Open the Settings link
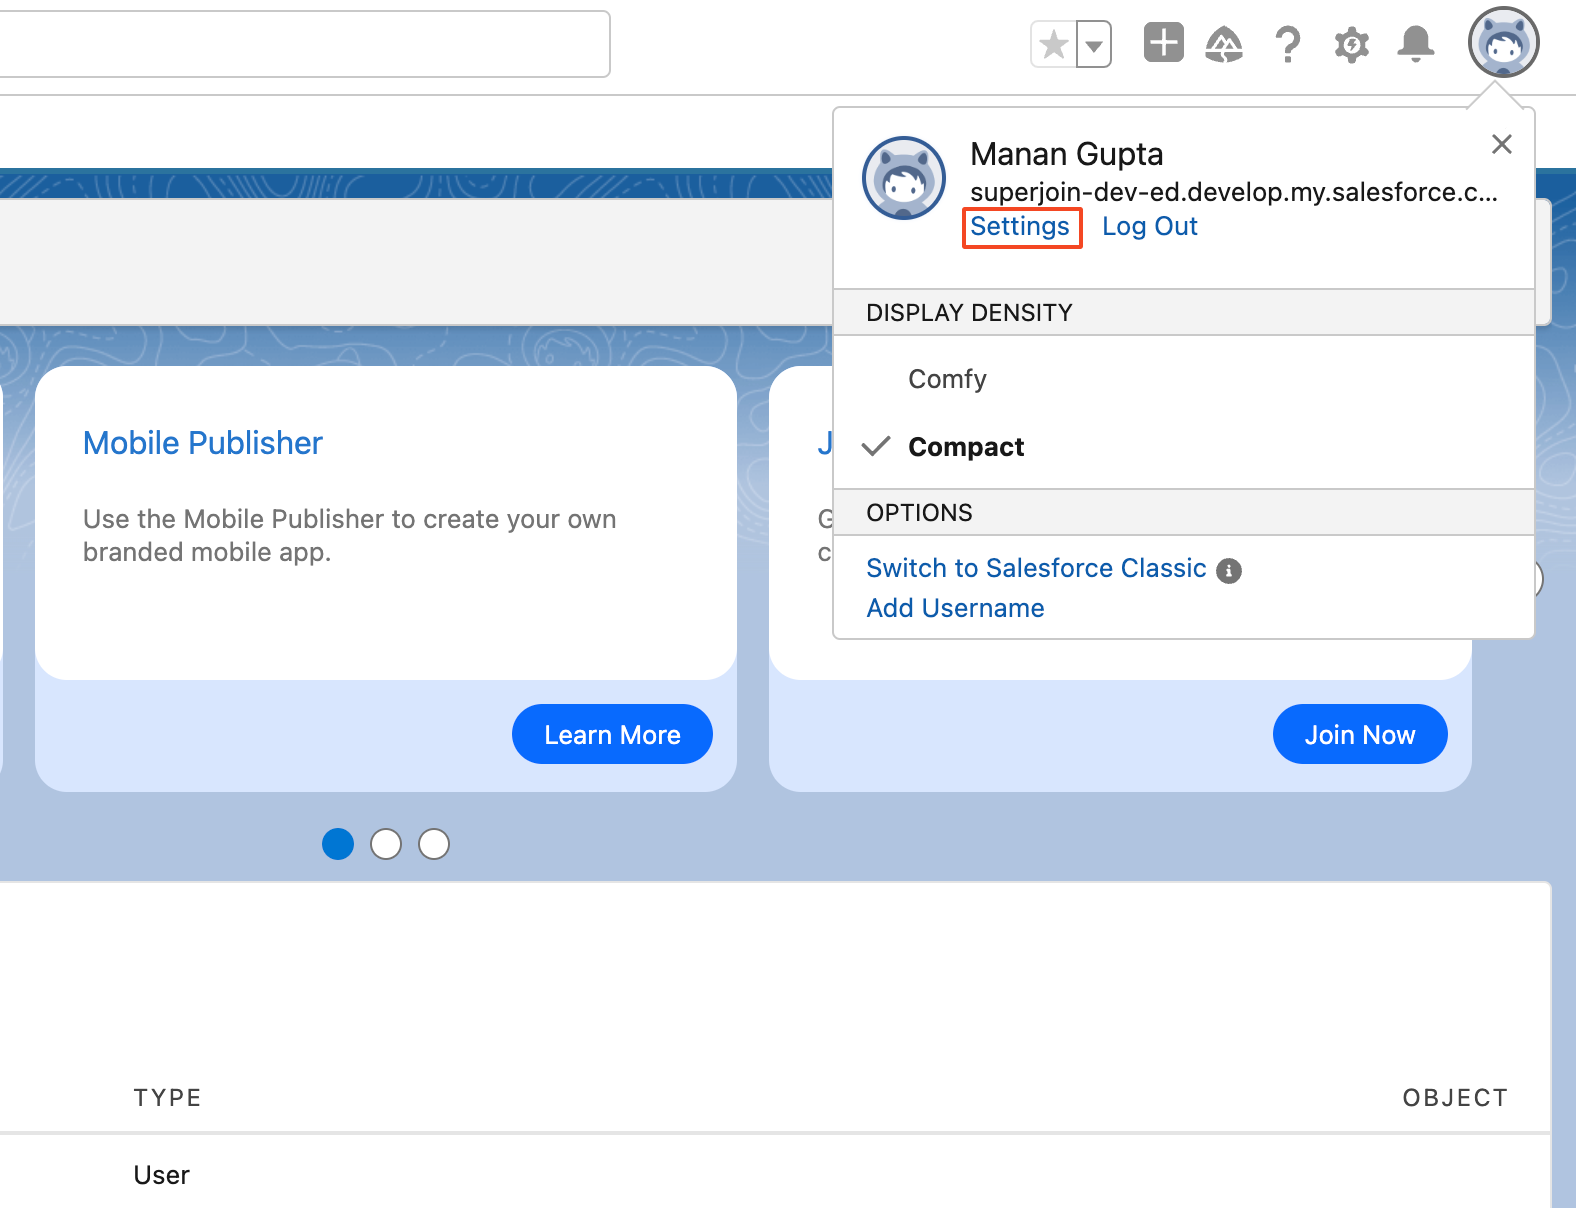The width and height of the screenshot is (1576, 1208). click(1020, 227)
